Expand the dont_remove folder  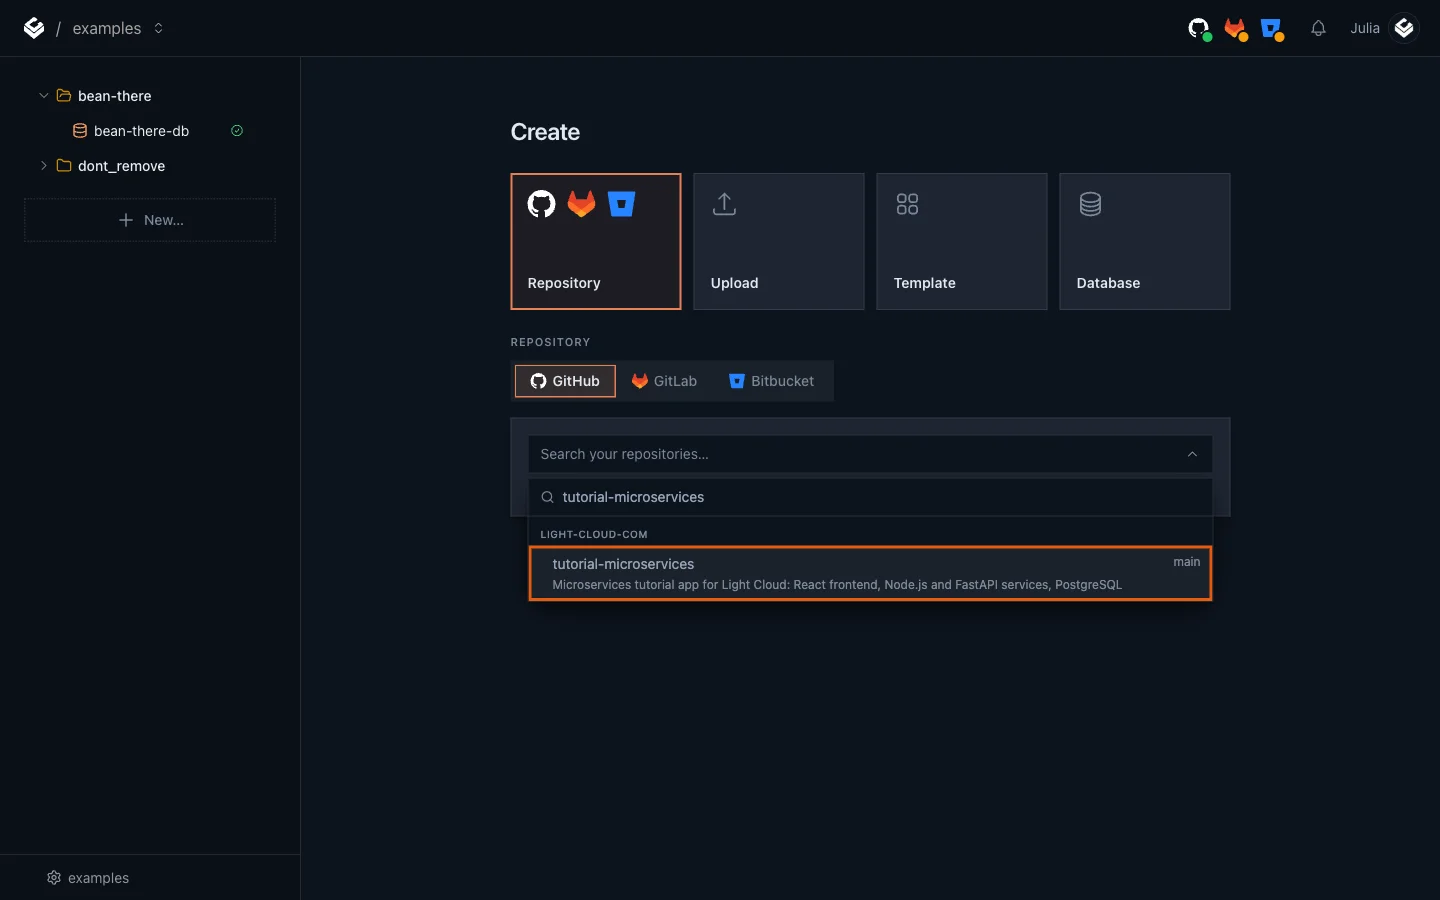[43, 166]
